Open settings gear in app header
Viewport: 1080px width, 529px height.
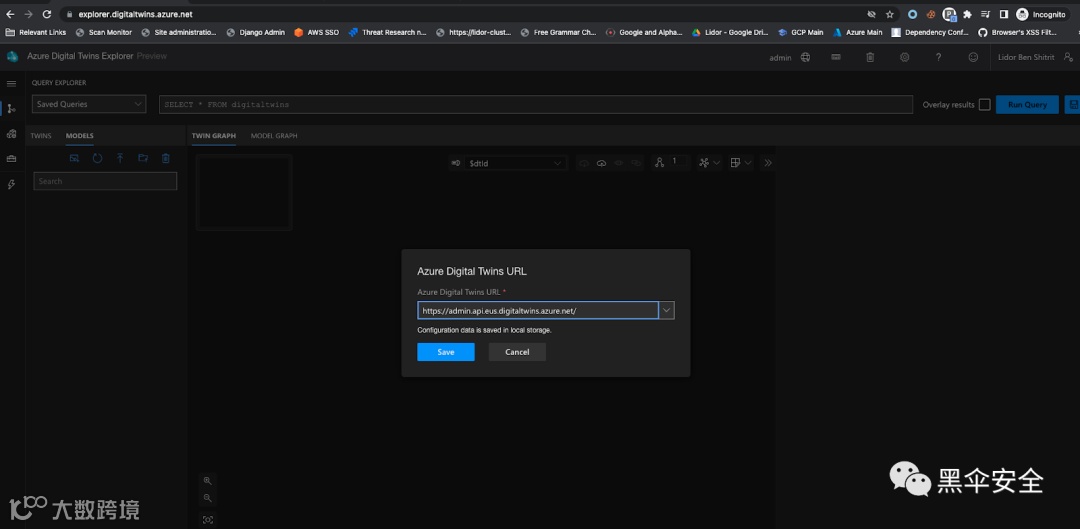click(x=904, y=57)
